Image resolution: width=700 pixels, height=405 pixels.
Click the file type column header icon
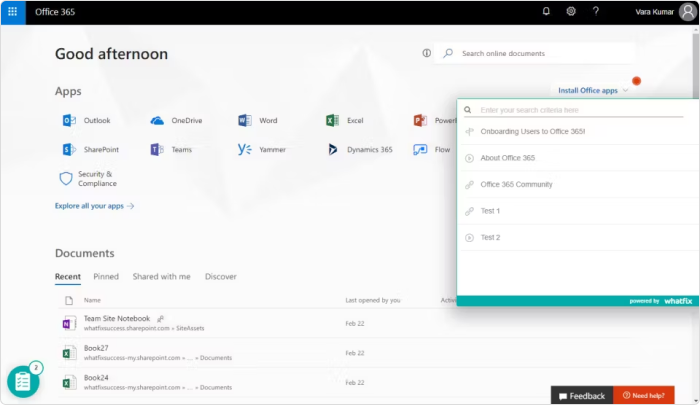(x=69, y=300)
